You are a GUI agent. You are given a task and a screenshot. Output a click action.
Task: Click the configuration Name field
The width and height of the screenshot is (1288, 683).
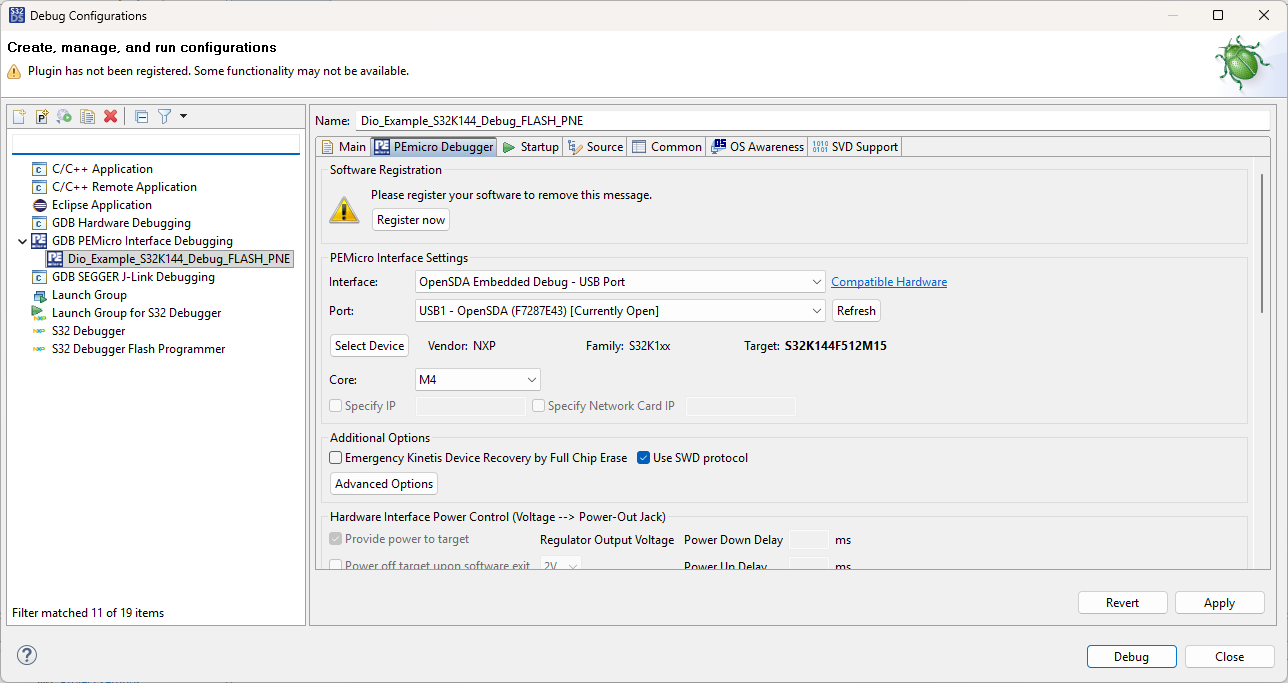pos(812,120)
